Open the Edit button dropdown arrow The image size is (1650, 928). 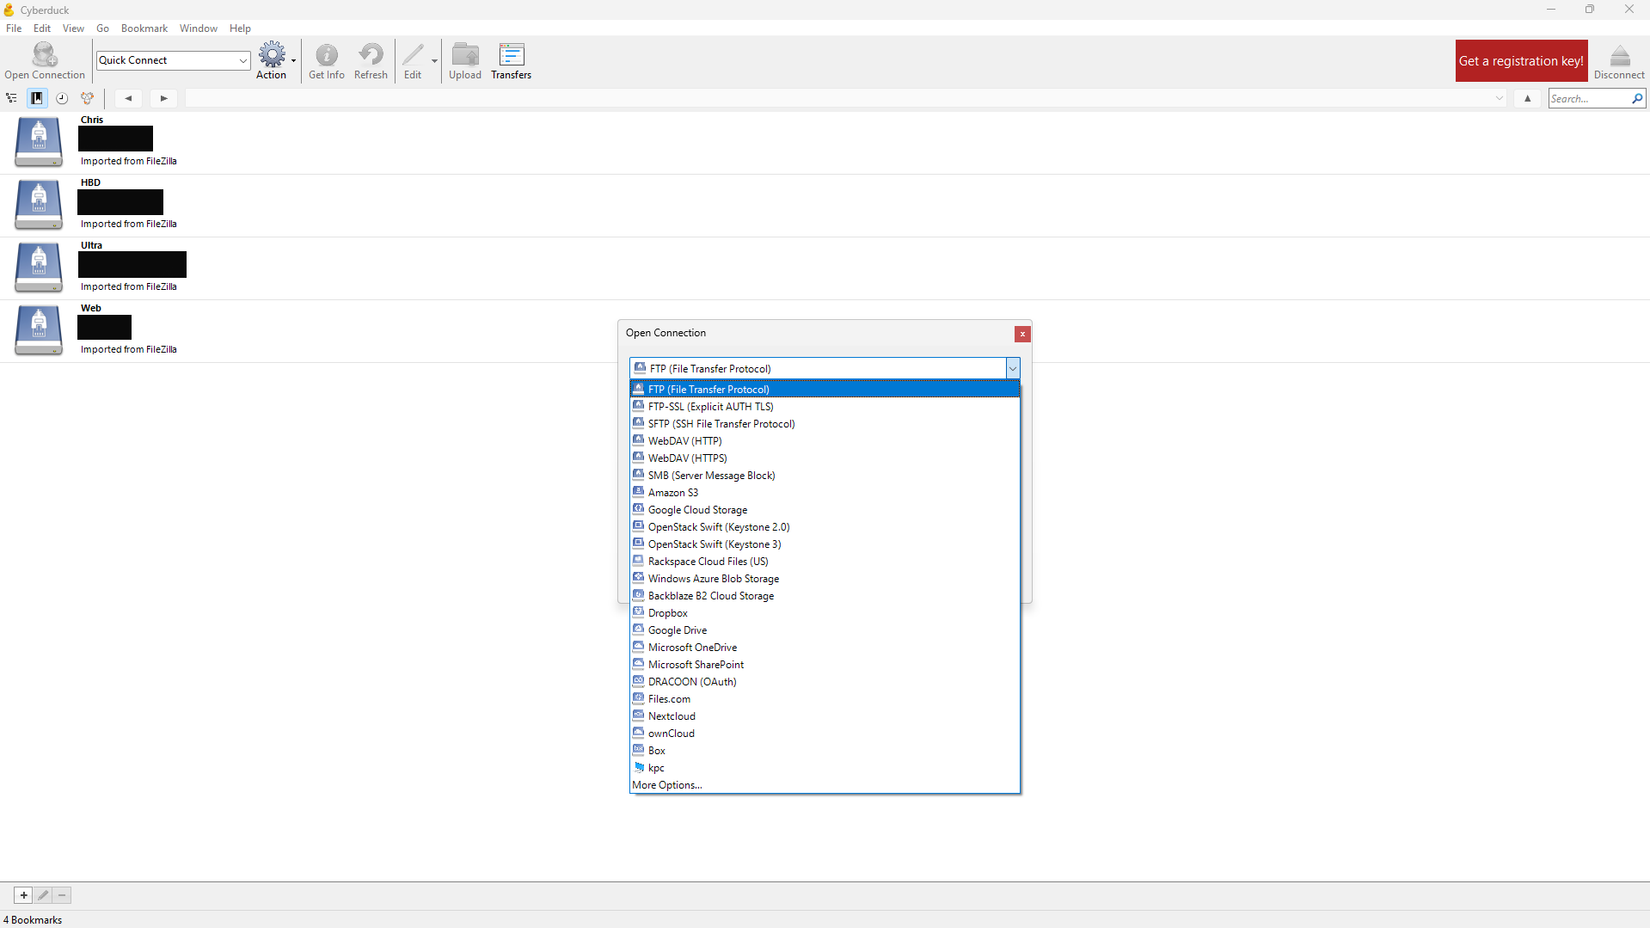[x=434, y=61]
